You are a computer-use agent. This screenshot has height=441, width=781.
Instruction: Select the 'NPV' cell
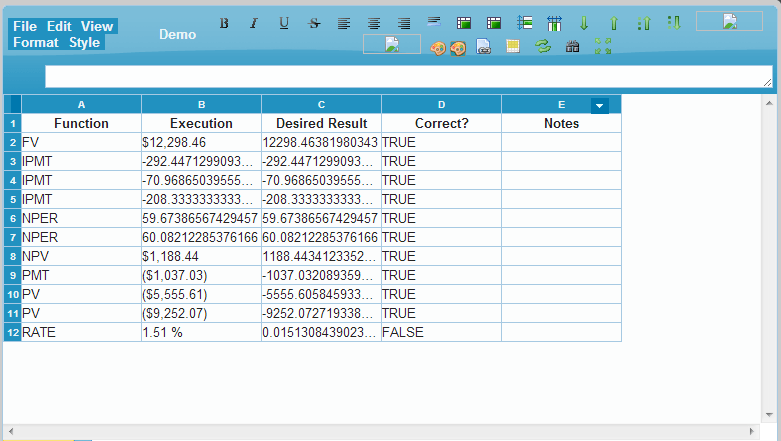click(x=81, y=257)
